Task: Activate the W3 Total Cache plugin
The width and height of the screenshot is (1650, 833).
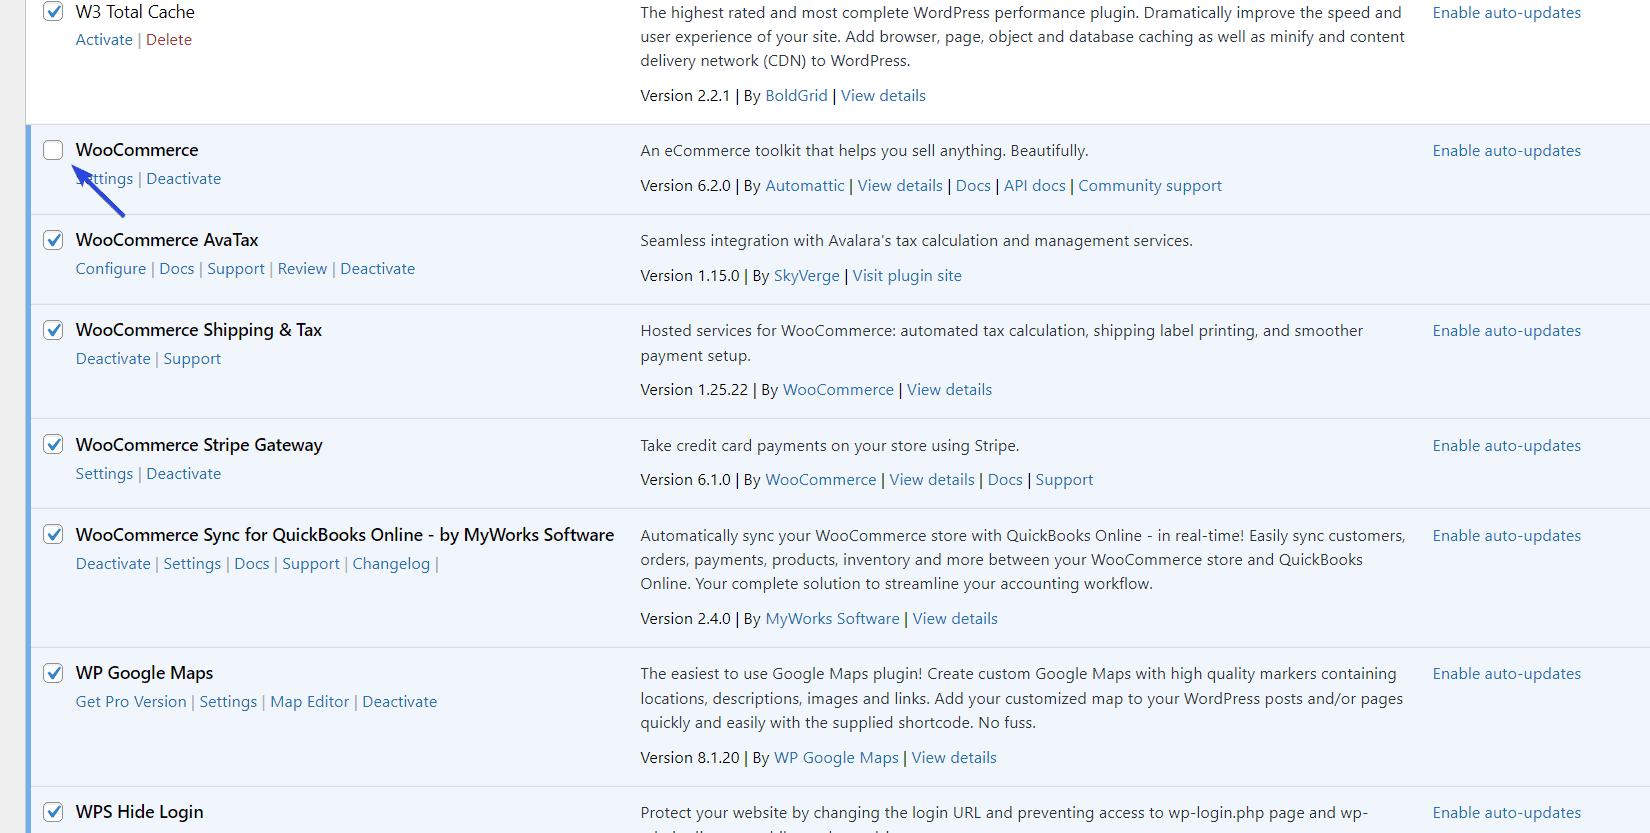Action: coord(104,40)
